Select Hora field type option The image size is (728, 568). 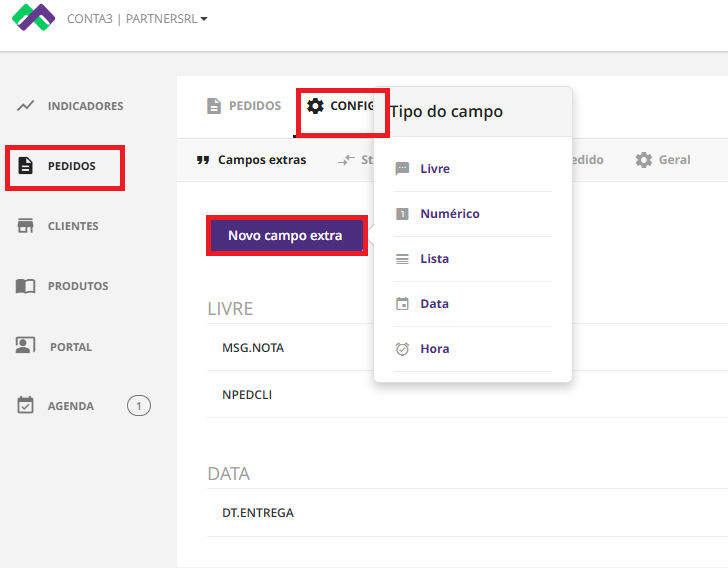[x=434, y=349]
